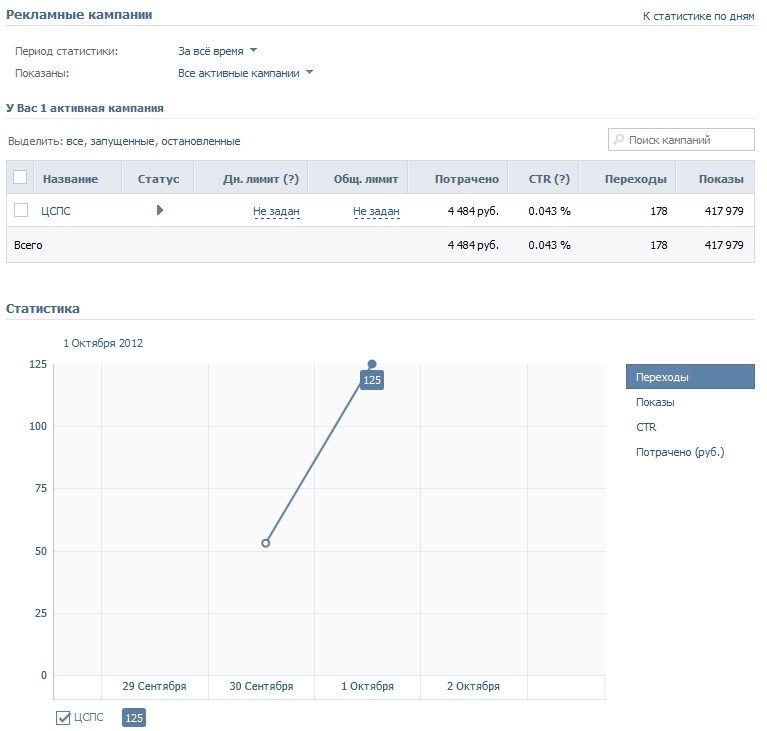Click the 178 Переходы value in the Всего row

[659, 245]
